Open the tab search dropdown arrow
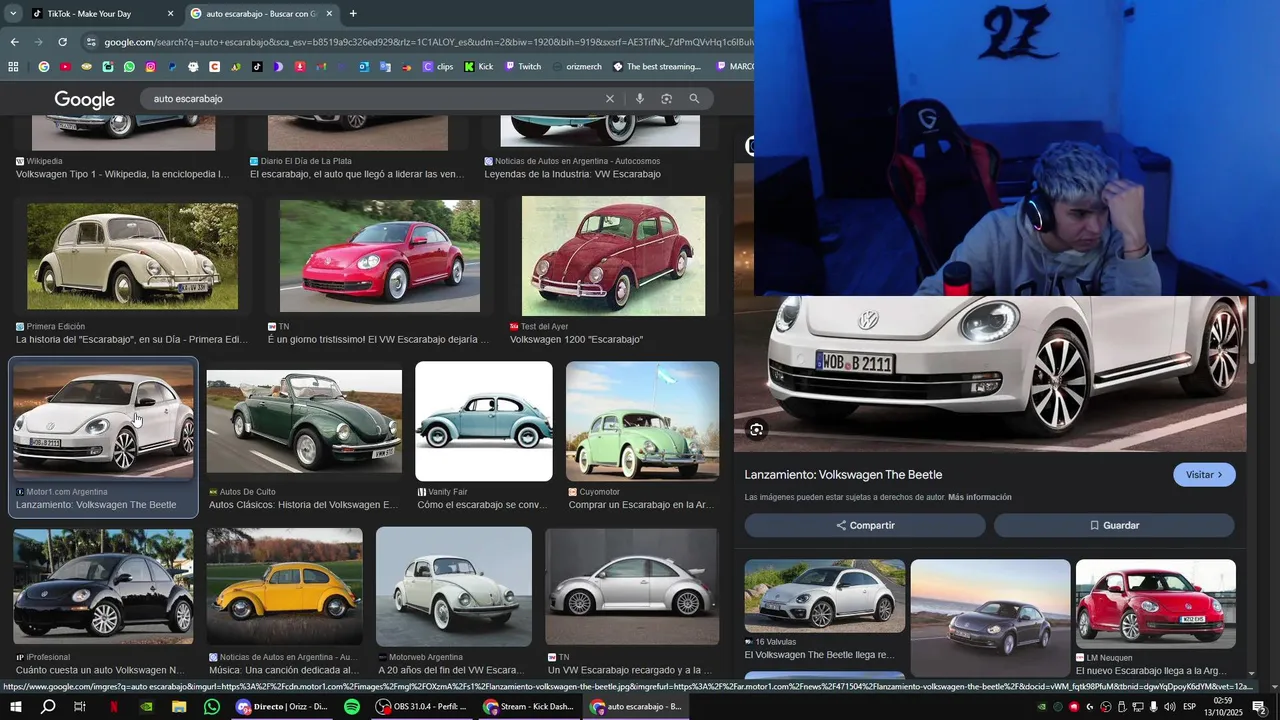This screenshot has height=720, width=1280. click(x=13, y=14)
